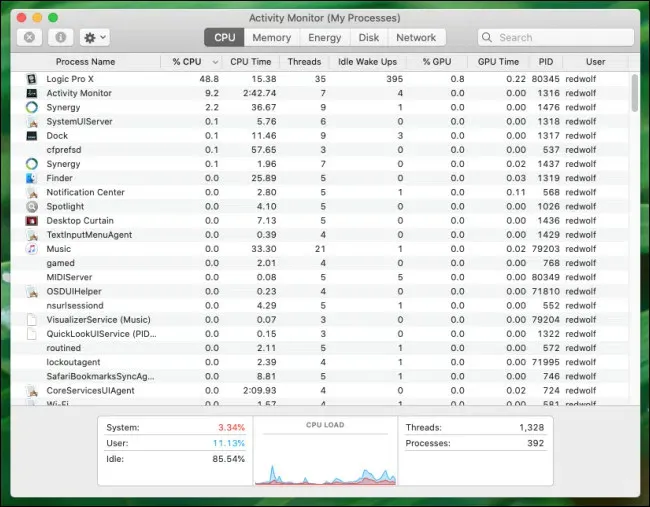
Task: Click the System 3.34% value
Action: pyautogui.click(x=231, y=427)
